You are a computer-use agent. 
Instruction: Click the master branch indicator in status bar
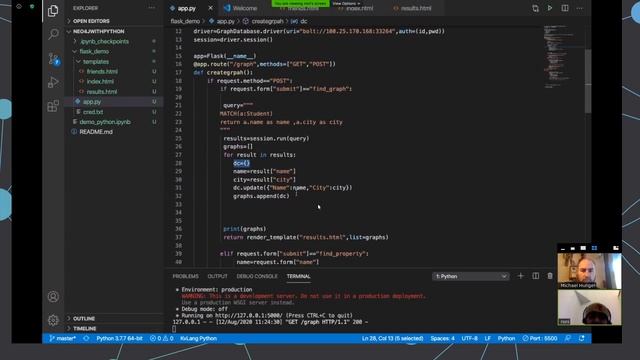(x=62, y=338)
